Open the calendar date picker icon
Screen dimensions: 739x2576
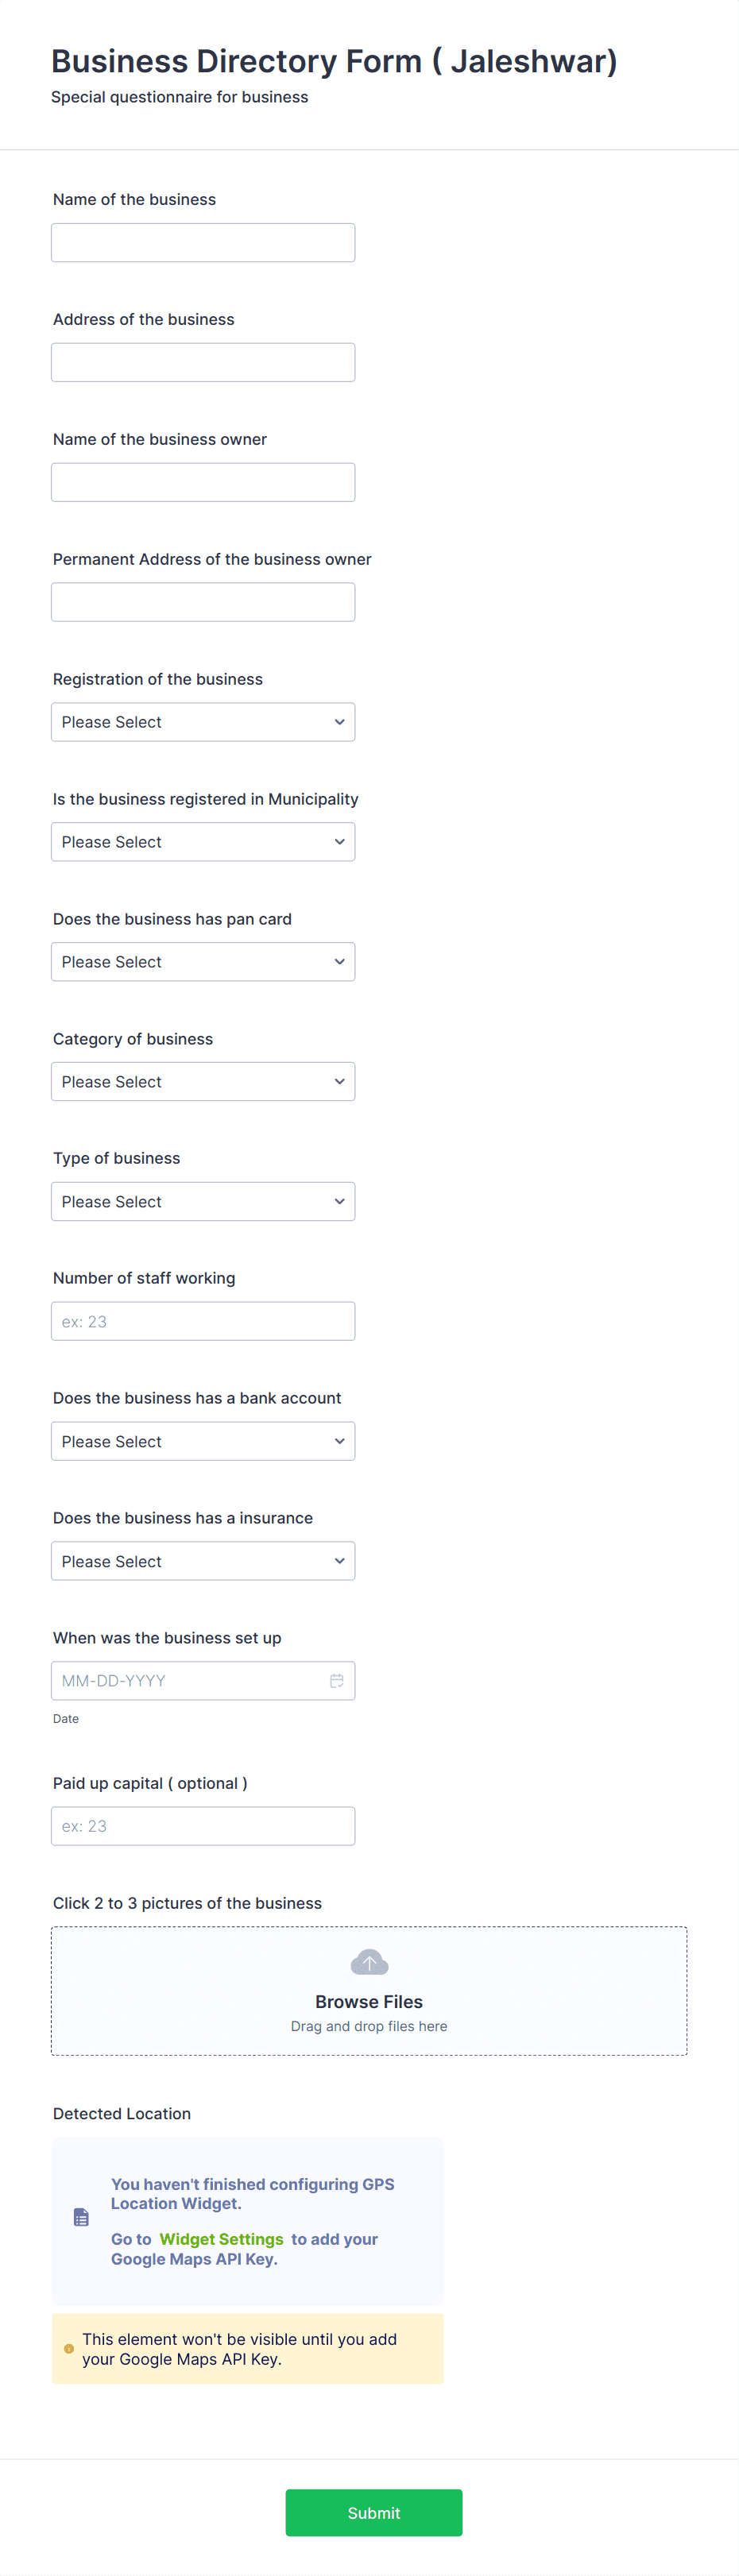[x=336, y=1680]
